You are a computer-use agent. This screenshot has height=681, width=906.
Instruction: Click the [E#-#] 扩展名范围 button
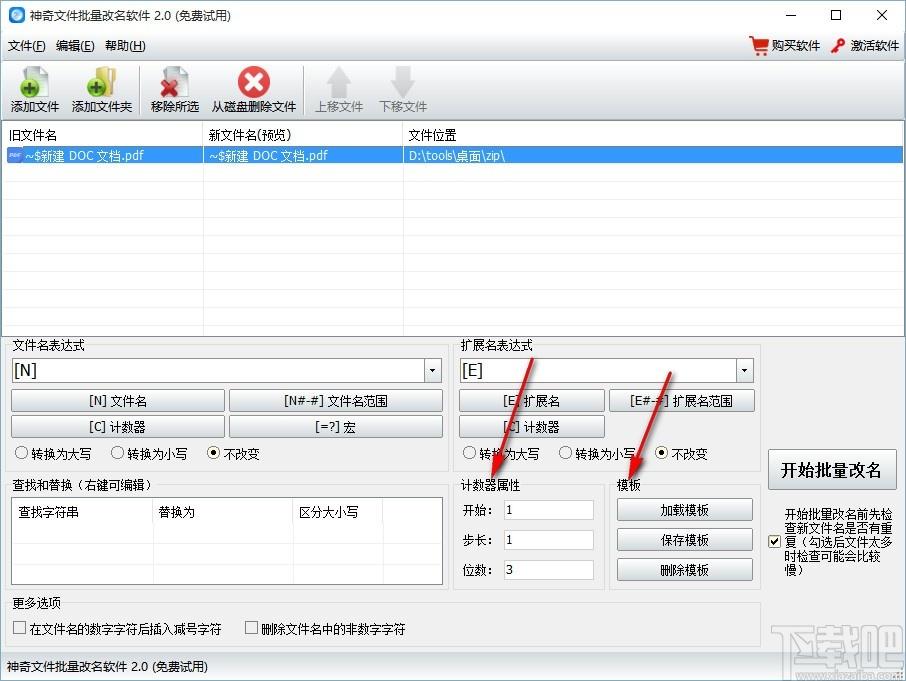(x=682, y=401)
